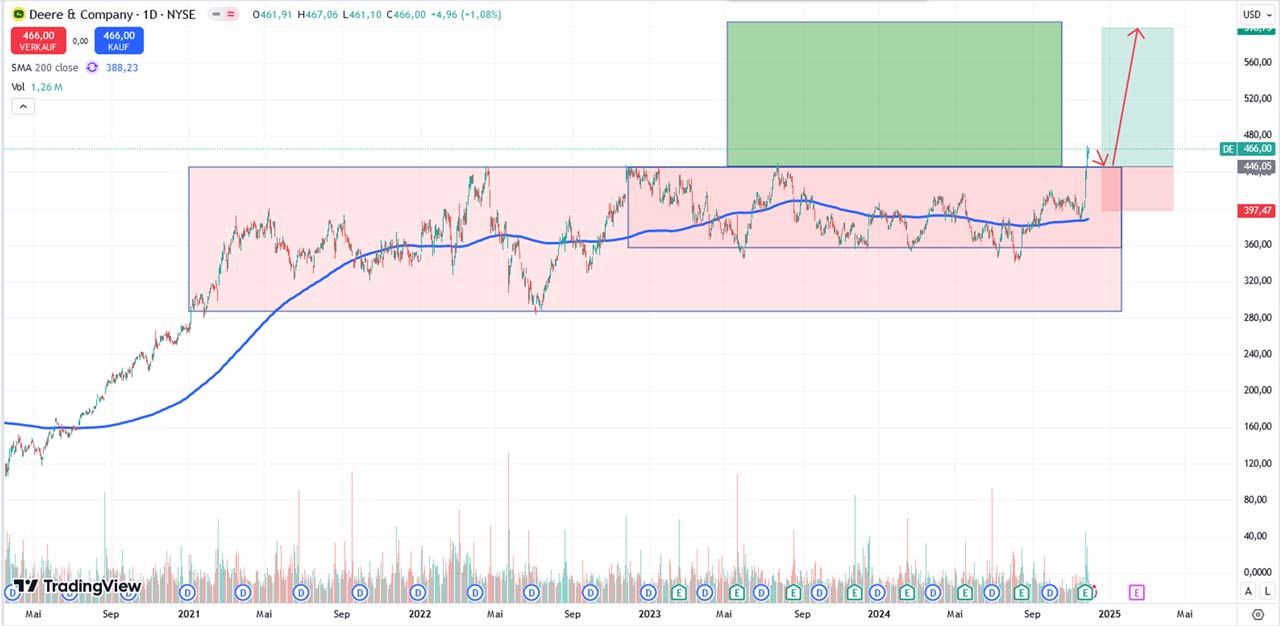Screen dimensions: 1280x626
Task: Click the SMA value 388,23
Action: 121,67
